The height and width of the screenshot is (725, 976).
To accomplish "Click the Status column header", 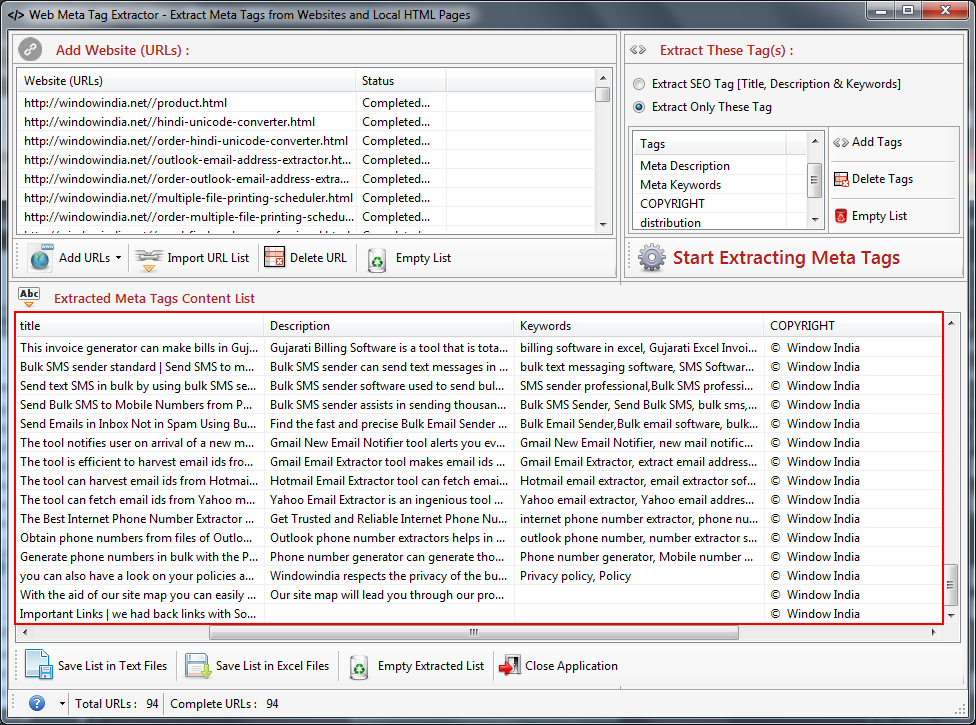I will click(401, 81).
